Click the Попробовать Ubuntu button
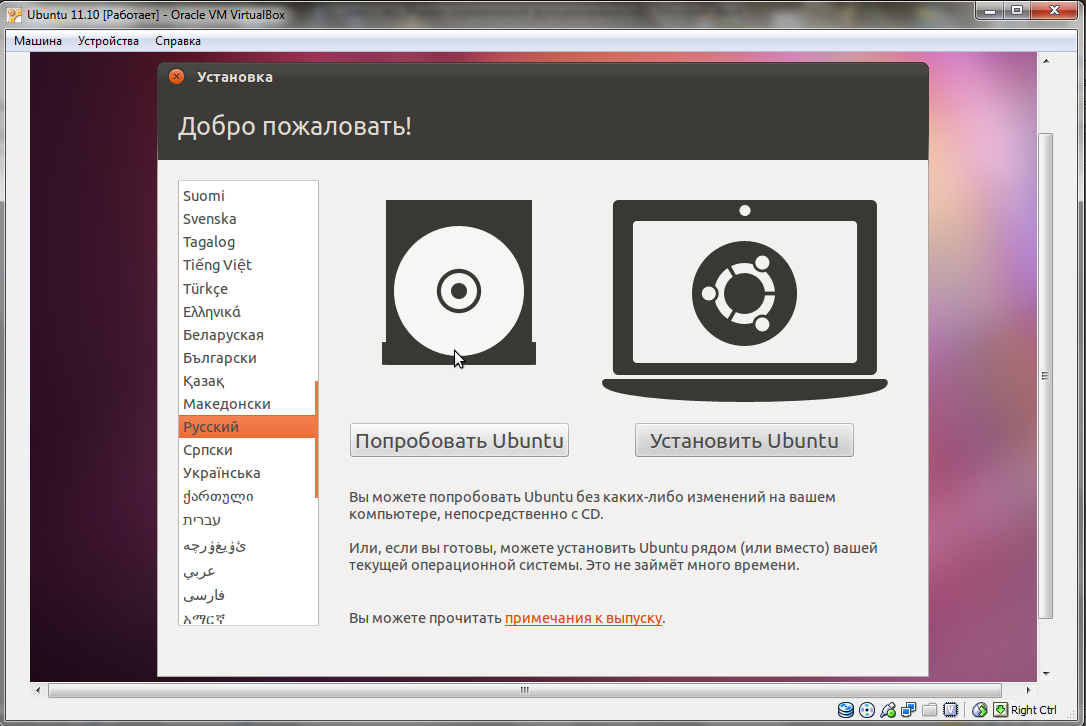Image resolution: width=1086 pixels, height=726 pixels. point(459,441)
